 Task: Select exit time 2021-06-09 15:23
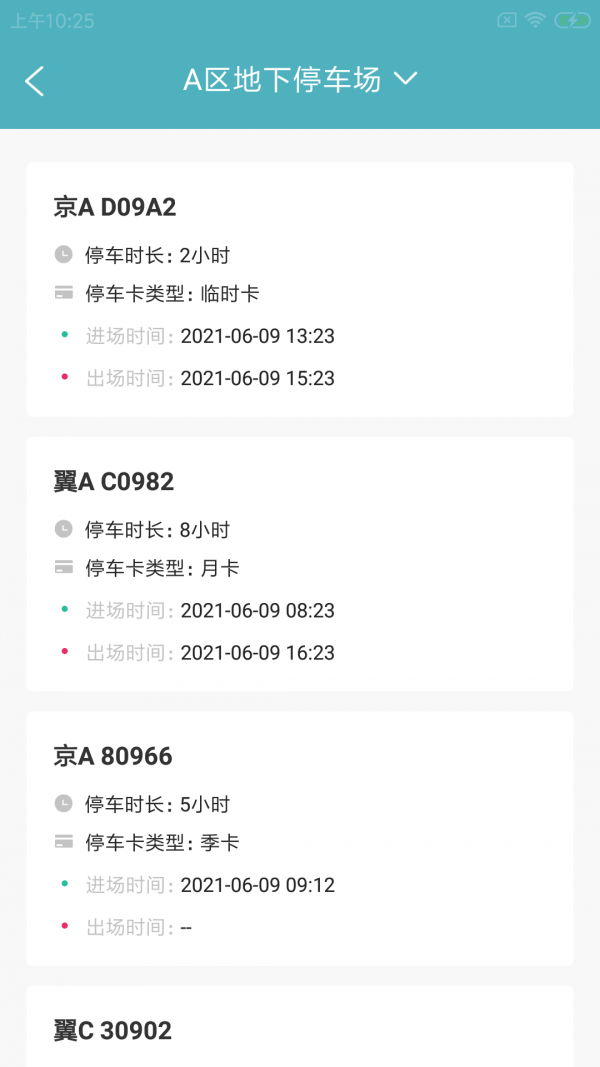click(x=257, y=378)
